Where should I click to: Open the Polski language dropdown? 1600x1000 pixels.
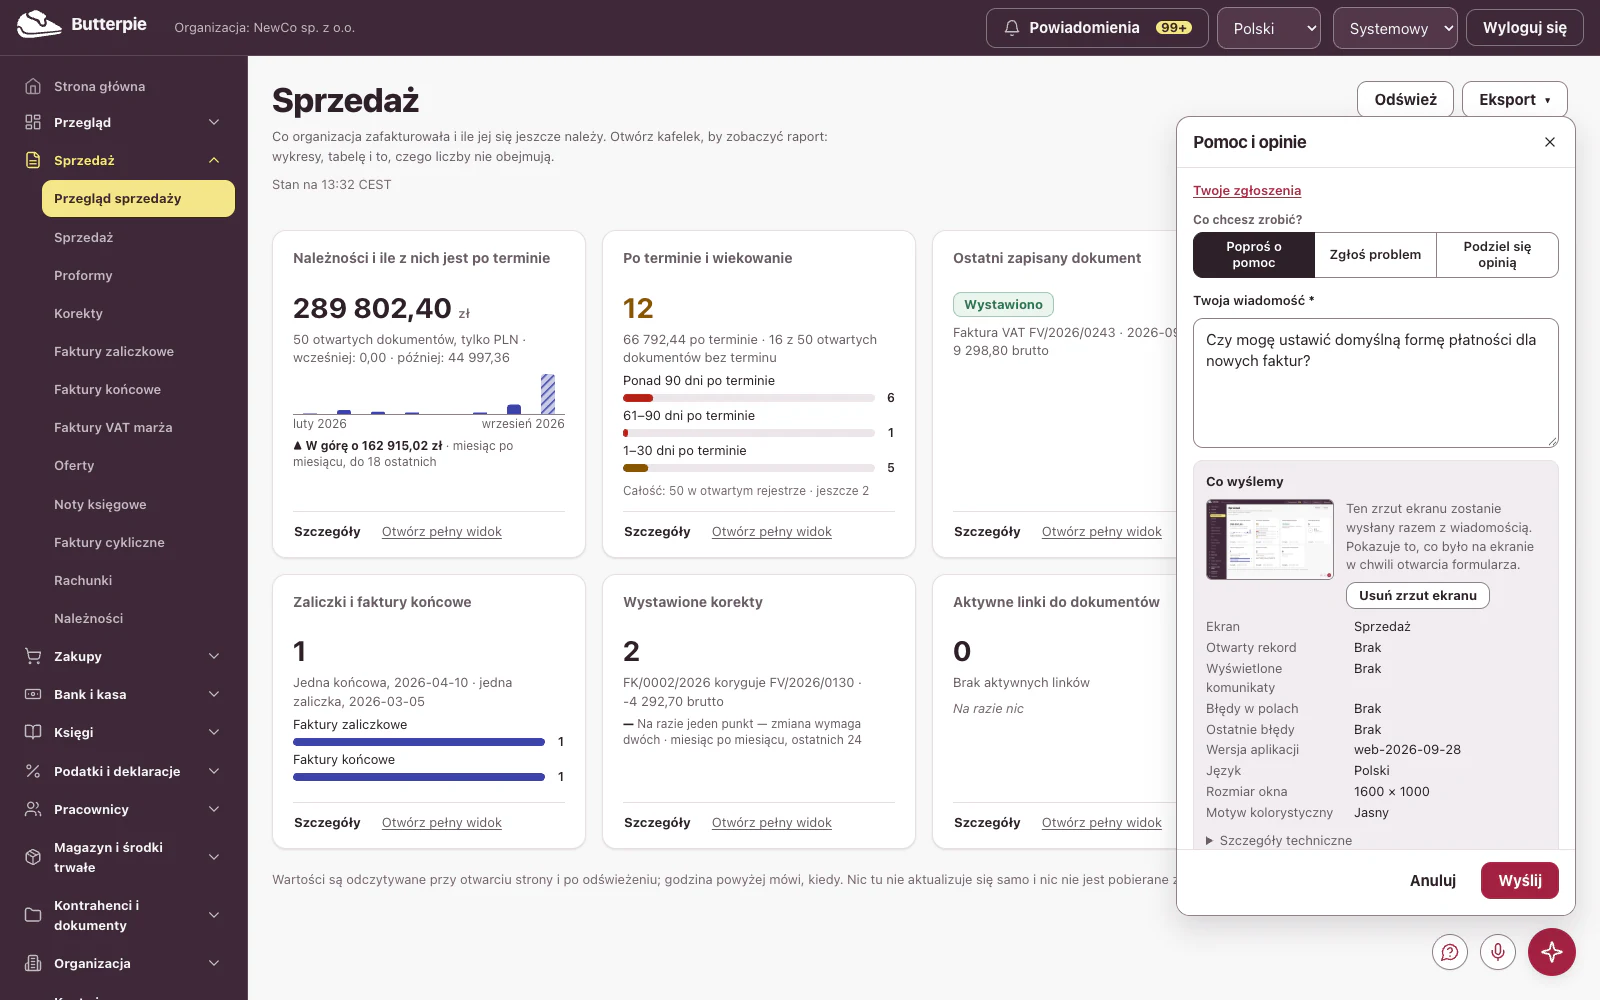(1269, 28)
